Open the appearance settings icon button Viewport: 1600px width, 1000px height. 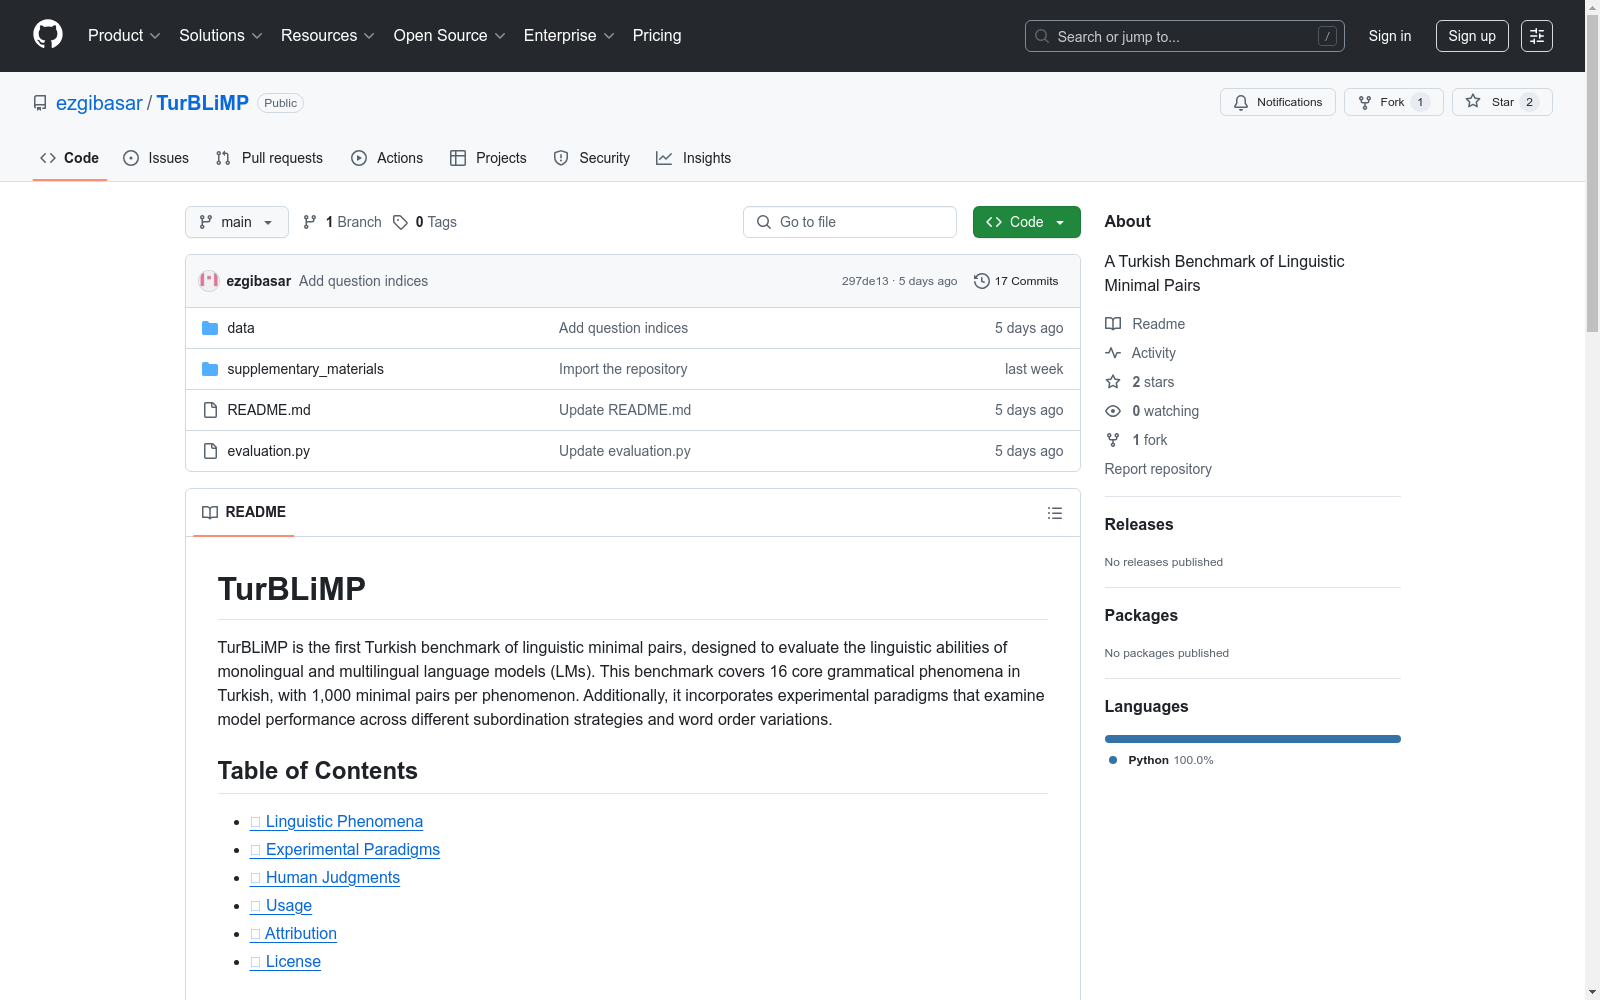click(1537, 36)
